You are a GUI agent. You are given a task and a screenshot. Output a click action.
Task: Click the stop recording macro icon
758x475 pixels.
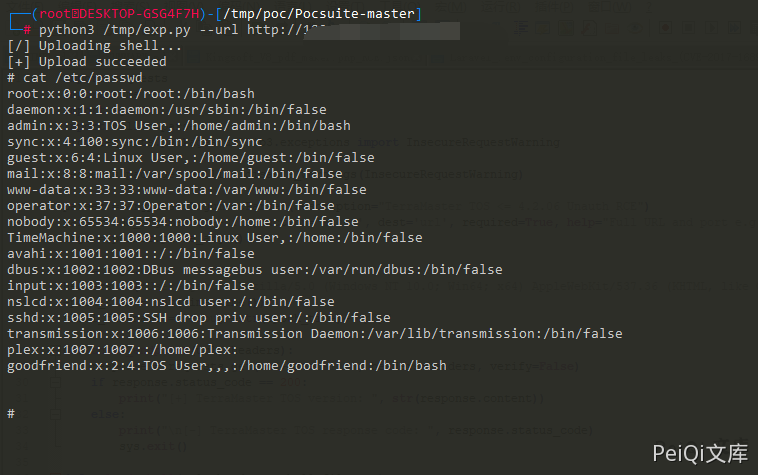(688, 28)
